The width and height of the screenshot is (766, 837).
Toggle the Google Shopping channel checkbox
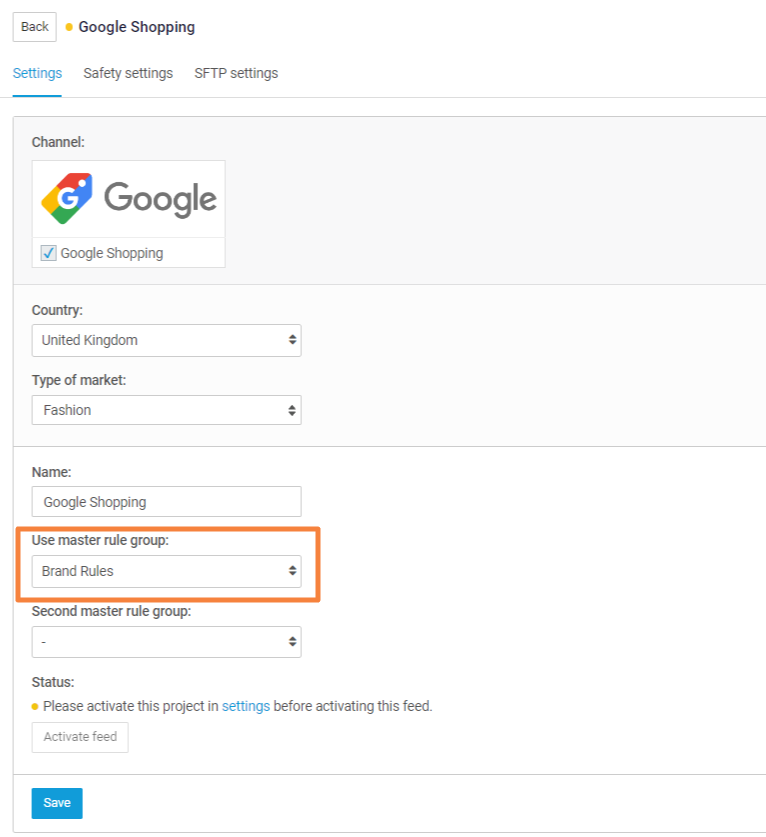(48, 253)
